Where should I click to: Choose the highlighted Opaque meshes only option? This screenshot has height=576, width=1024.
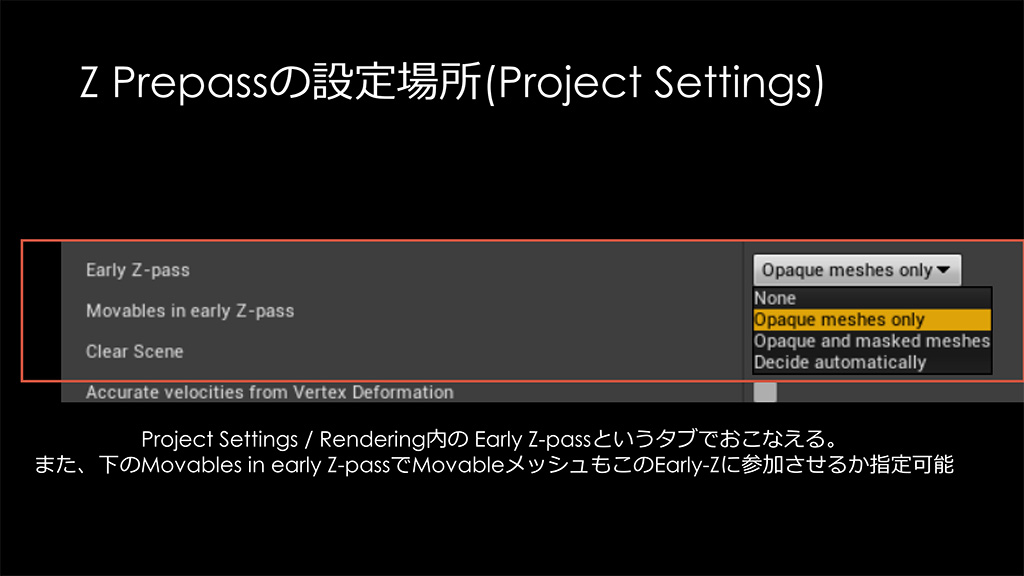click(840, 320)
